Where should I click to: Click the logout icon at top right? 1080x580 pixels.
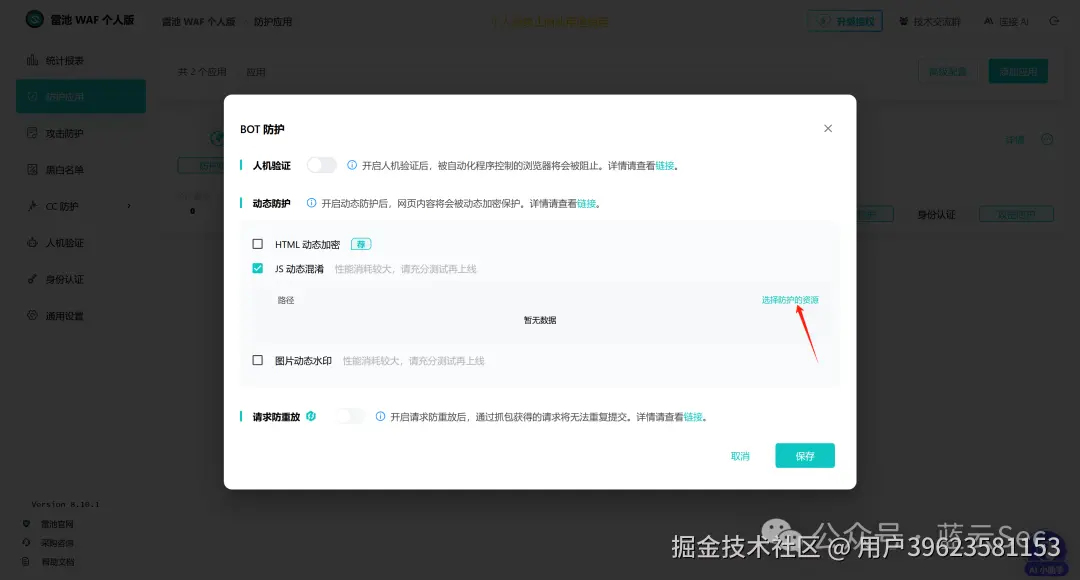[x=1054, y=21]
